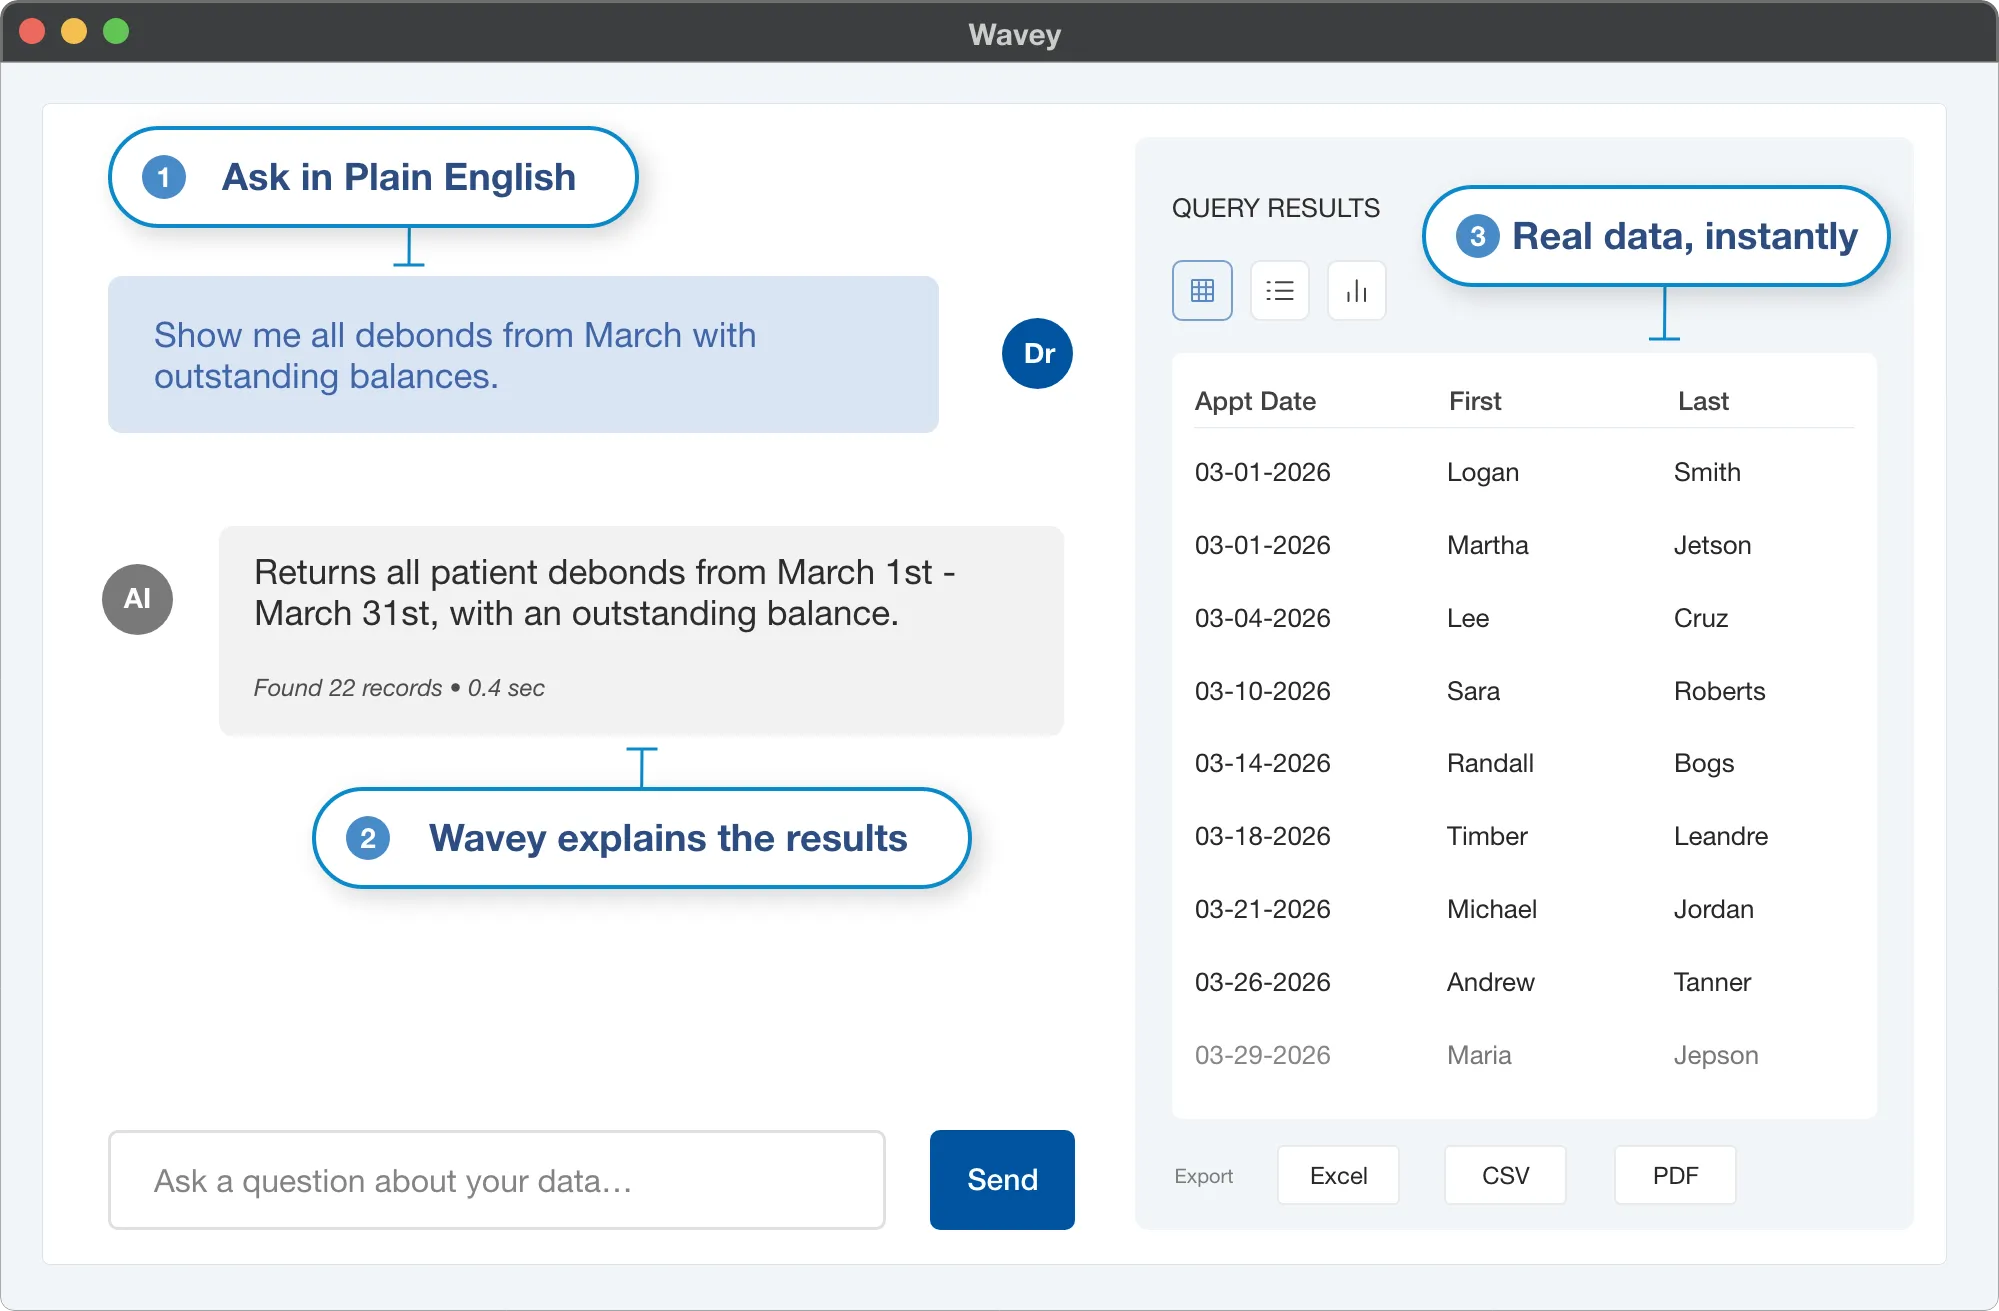This screenshot has height=1311, width=1999.
Task: Click first name Andrew
Action: pyautogui.click(x=1490, y=982)
